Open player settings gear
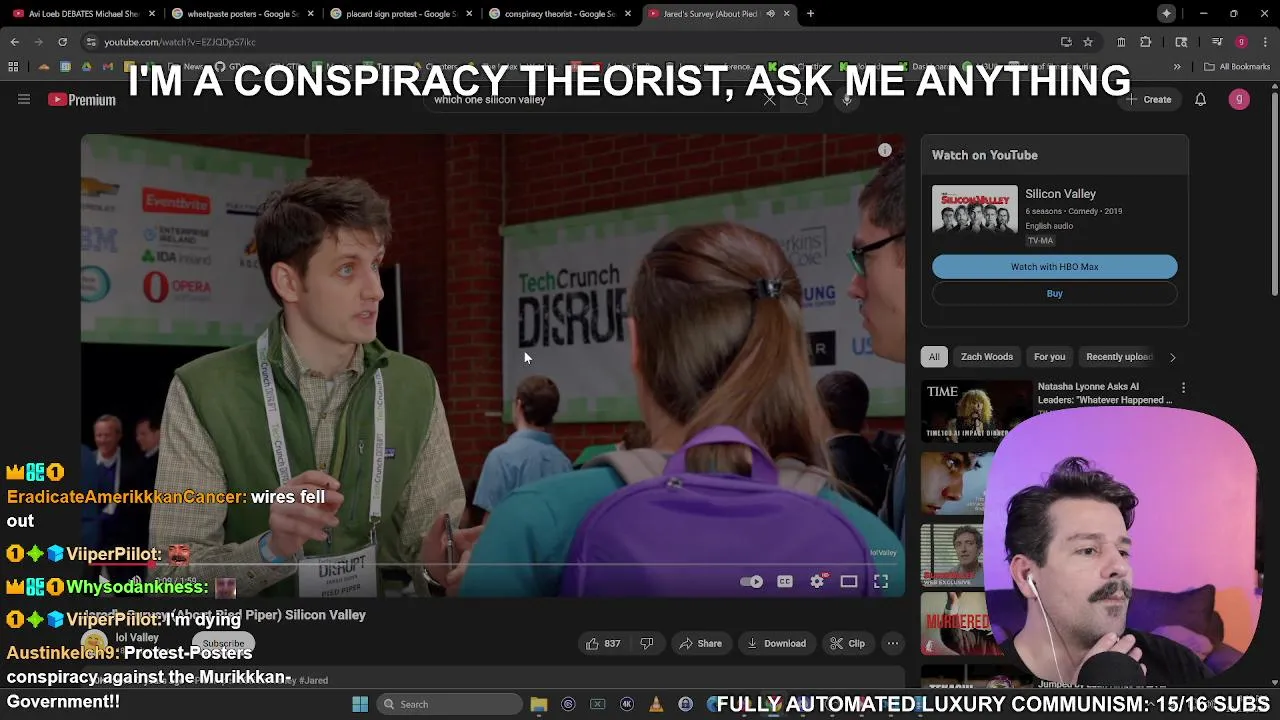 pos(817,581)
